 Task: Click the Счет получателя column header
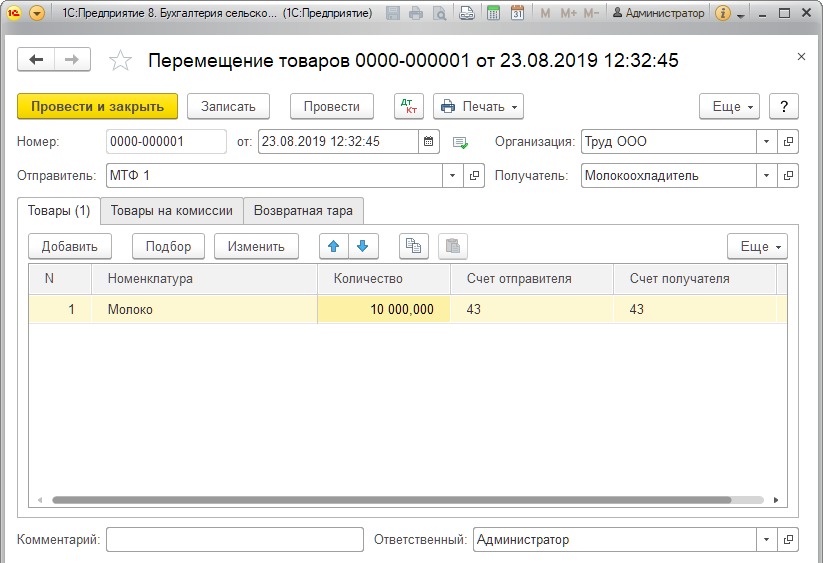(x=695, y=279)
